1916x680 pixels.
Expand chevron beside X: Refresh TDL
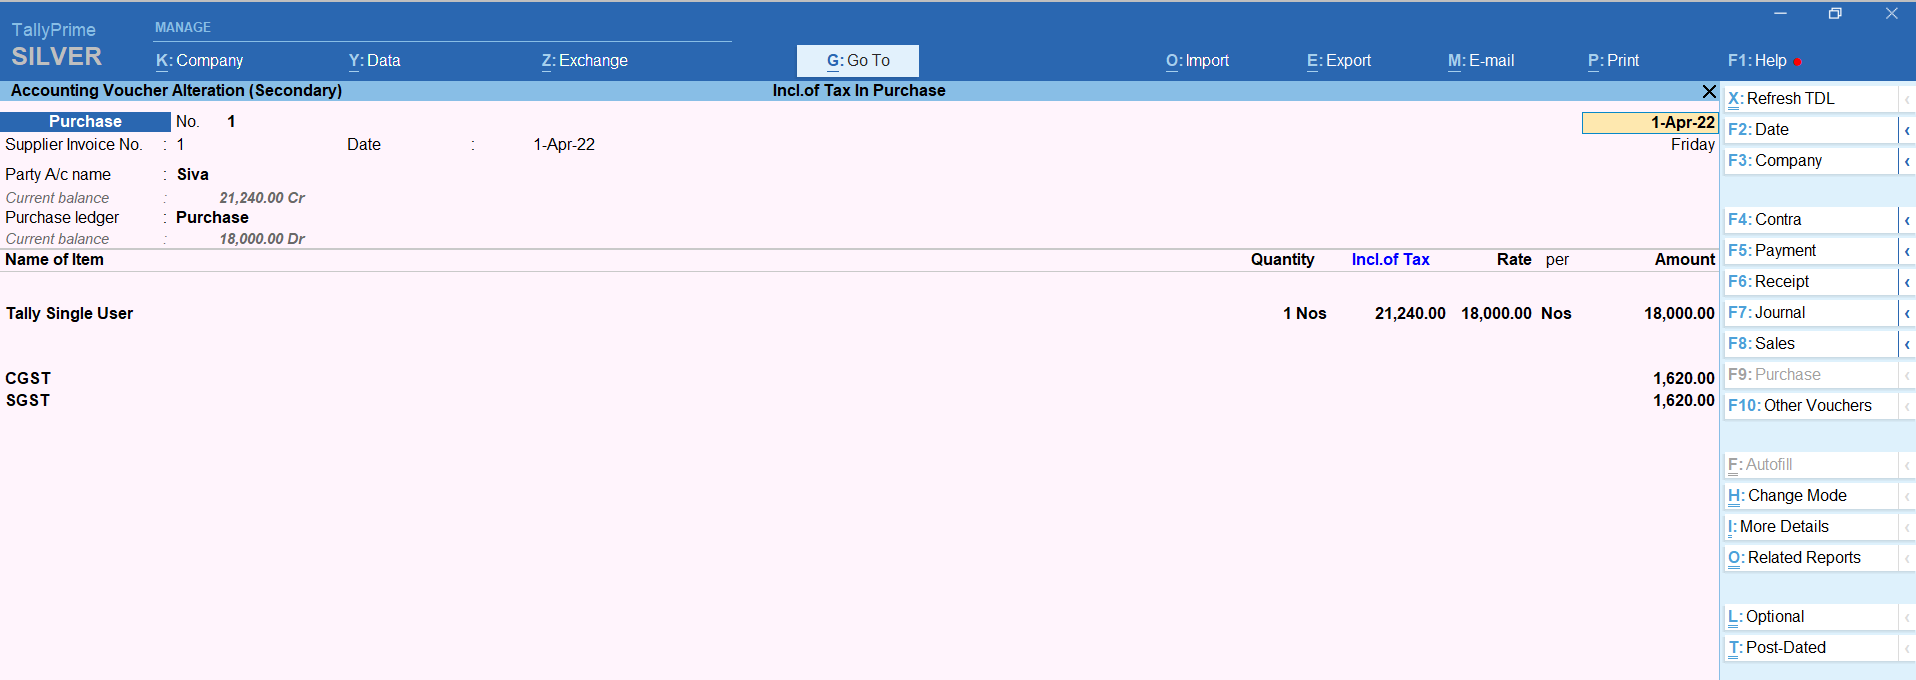tap(1907, 99)
